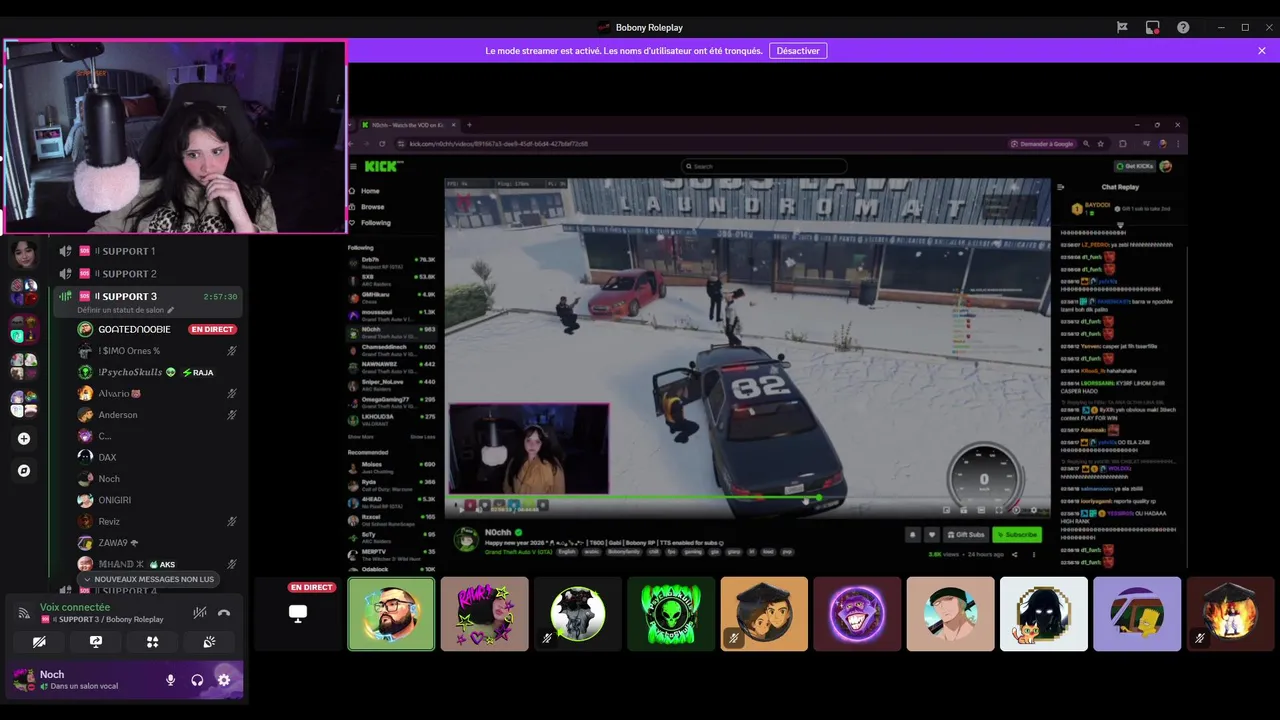Click the Kick search box in shared stream
This screenshot has height=720, width=1280.
(x=764, y=166)
